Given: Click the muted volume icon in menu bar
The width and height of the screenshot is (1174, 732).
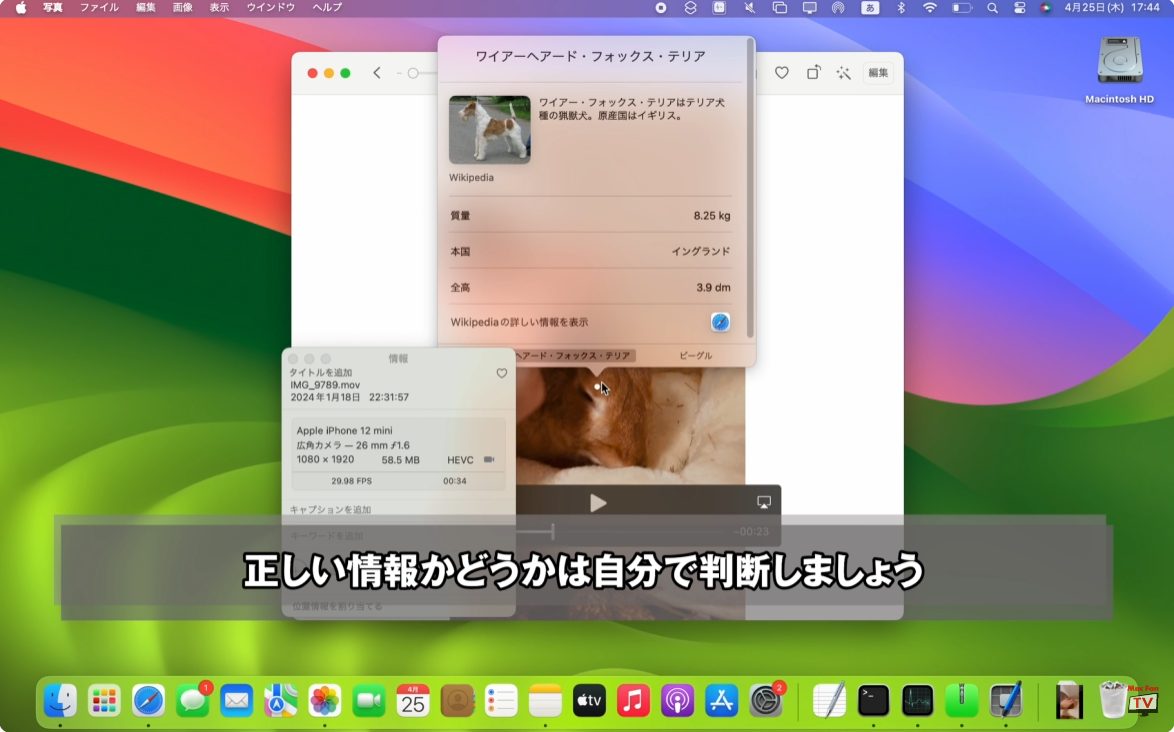Looking at the screenshot, I should click(x=749, y=7).
